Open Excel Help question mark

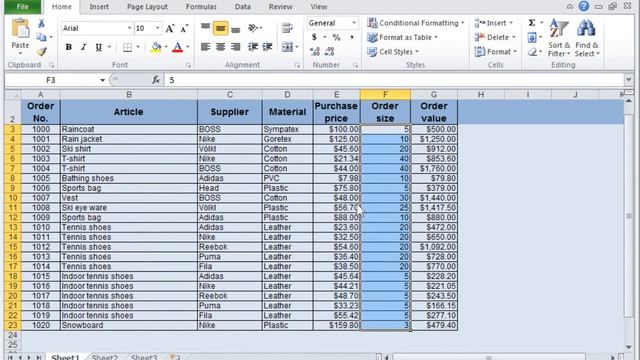click(x=584, y=6)
